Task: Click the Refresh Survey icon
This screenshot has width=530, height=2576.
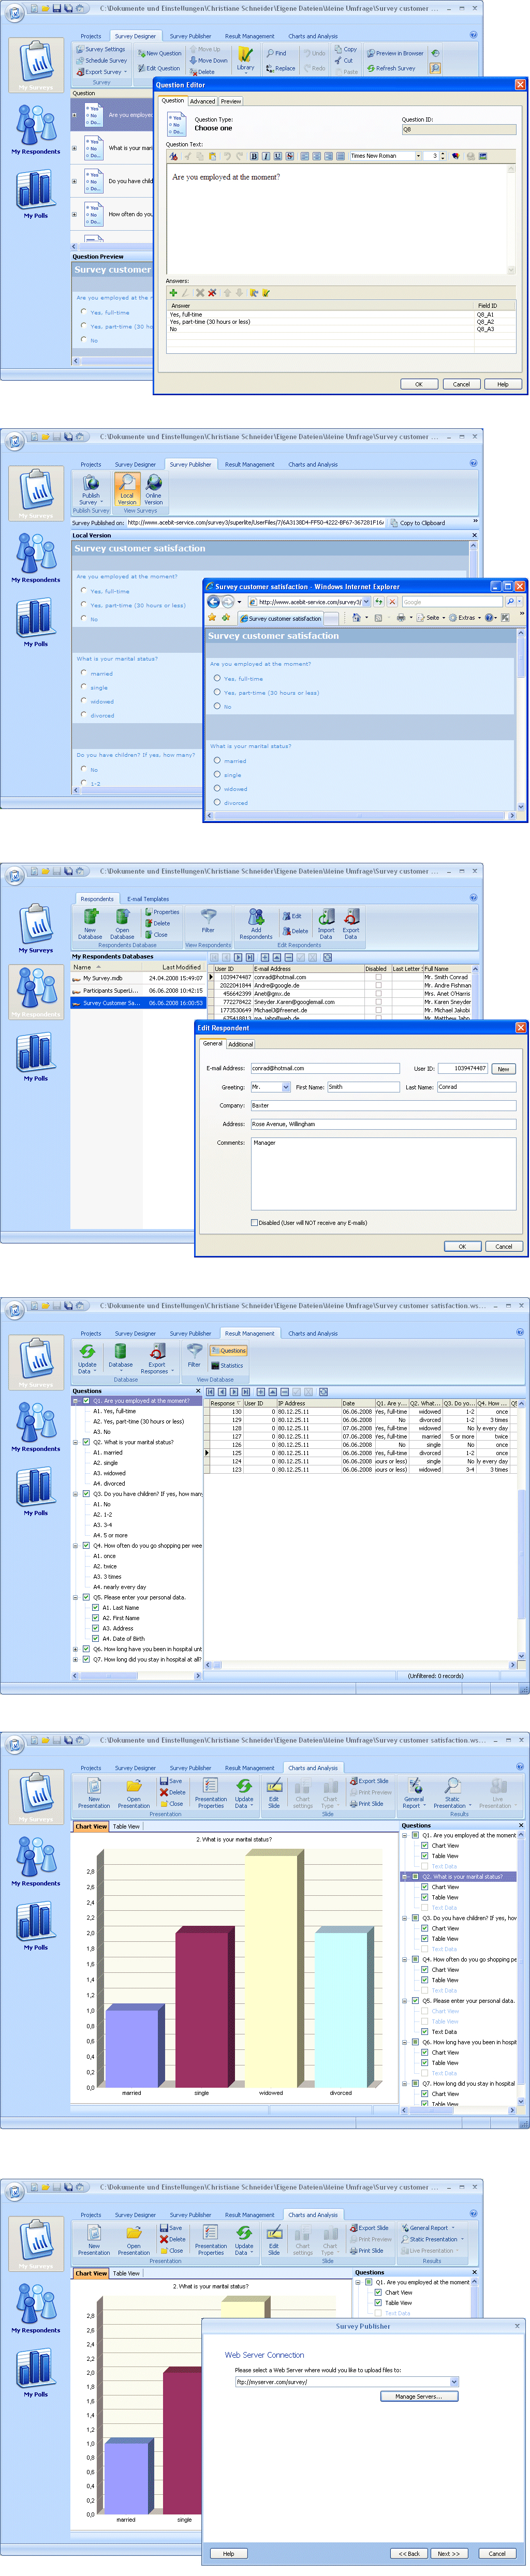Action: point(370,68)
